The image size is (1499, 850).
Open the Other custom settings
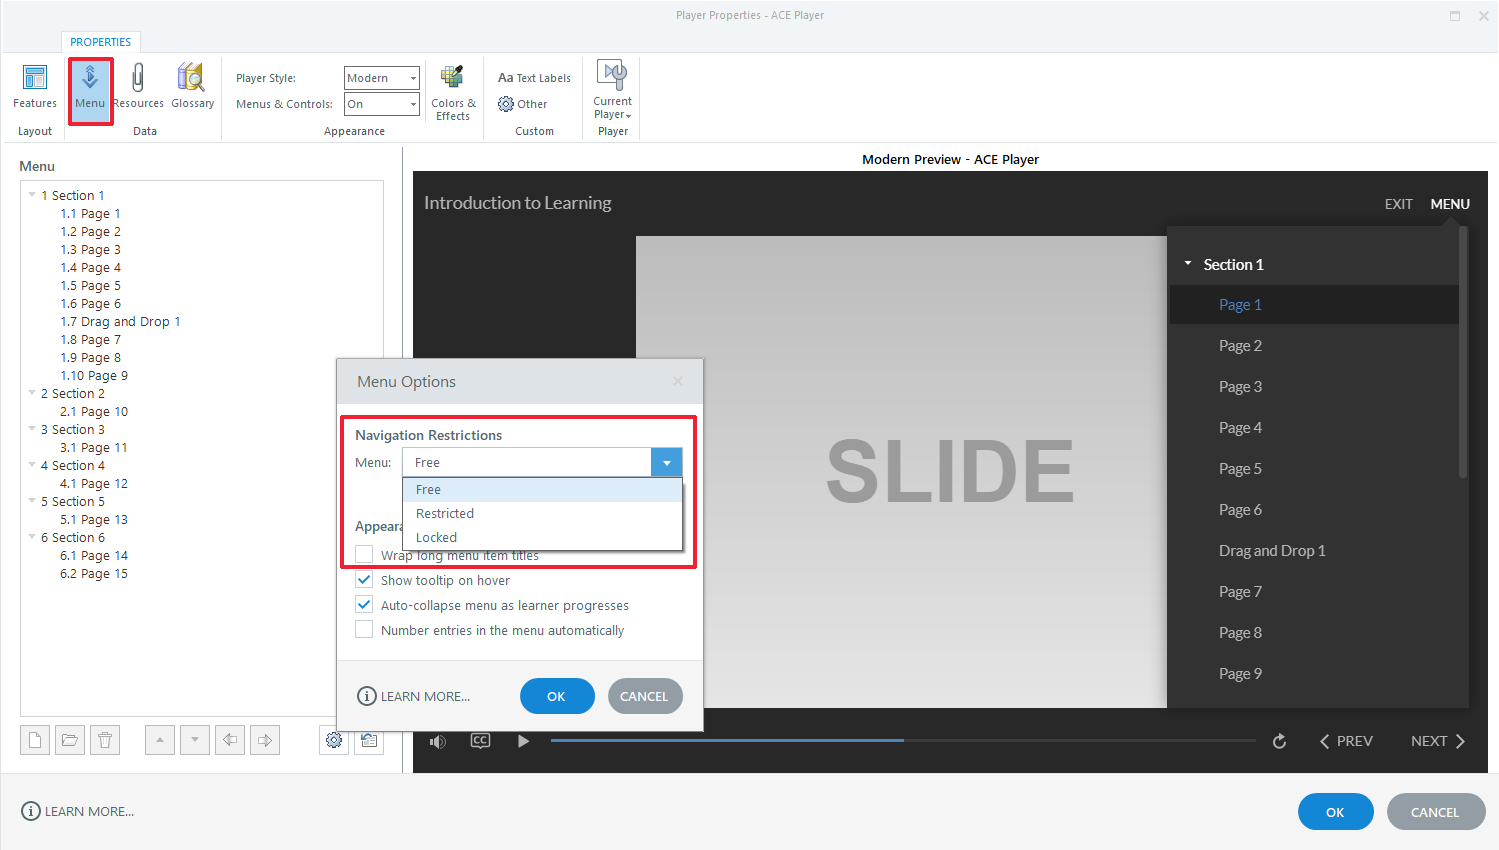pos(522,103)
